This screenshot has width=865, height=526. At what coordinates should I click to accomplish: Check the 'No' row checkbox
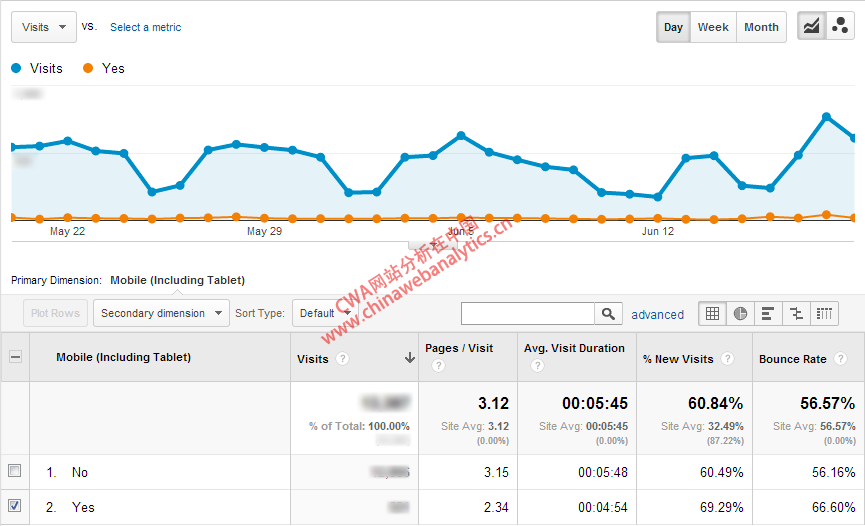(x=14, y=471)
